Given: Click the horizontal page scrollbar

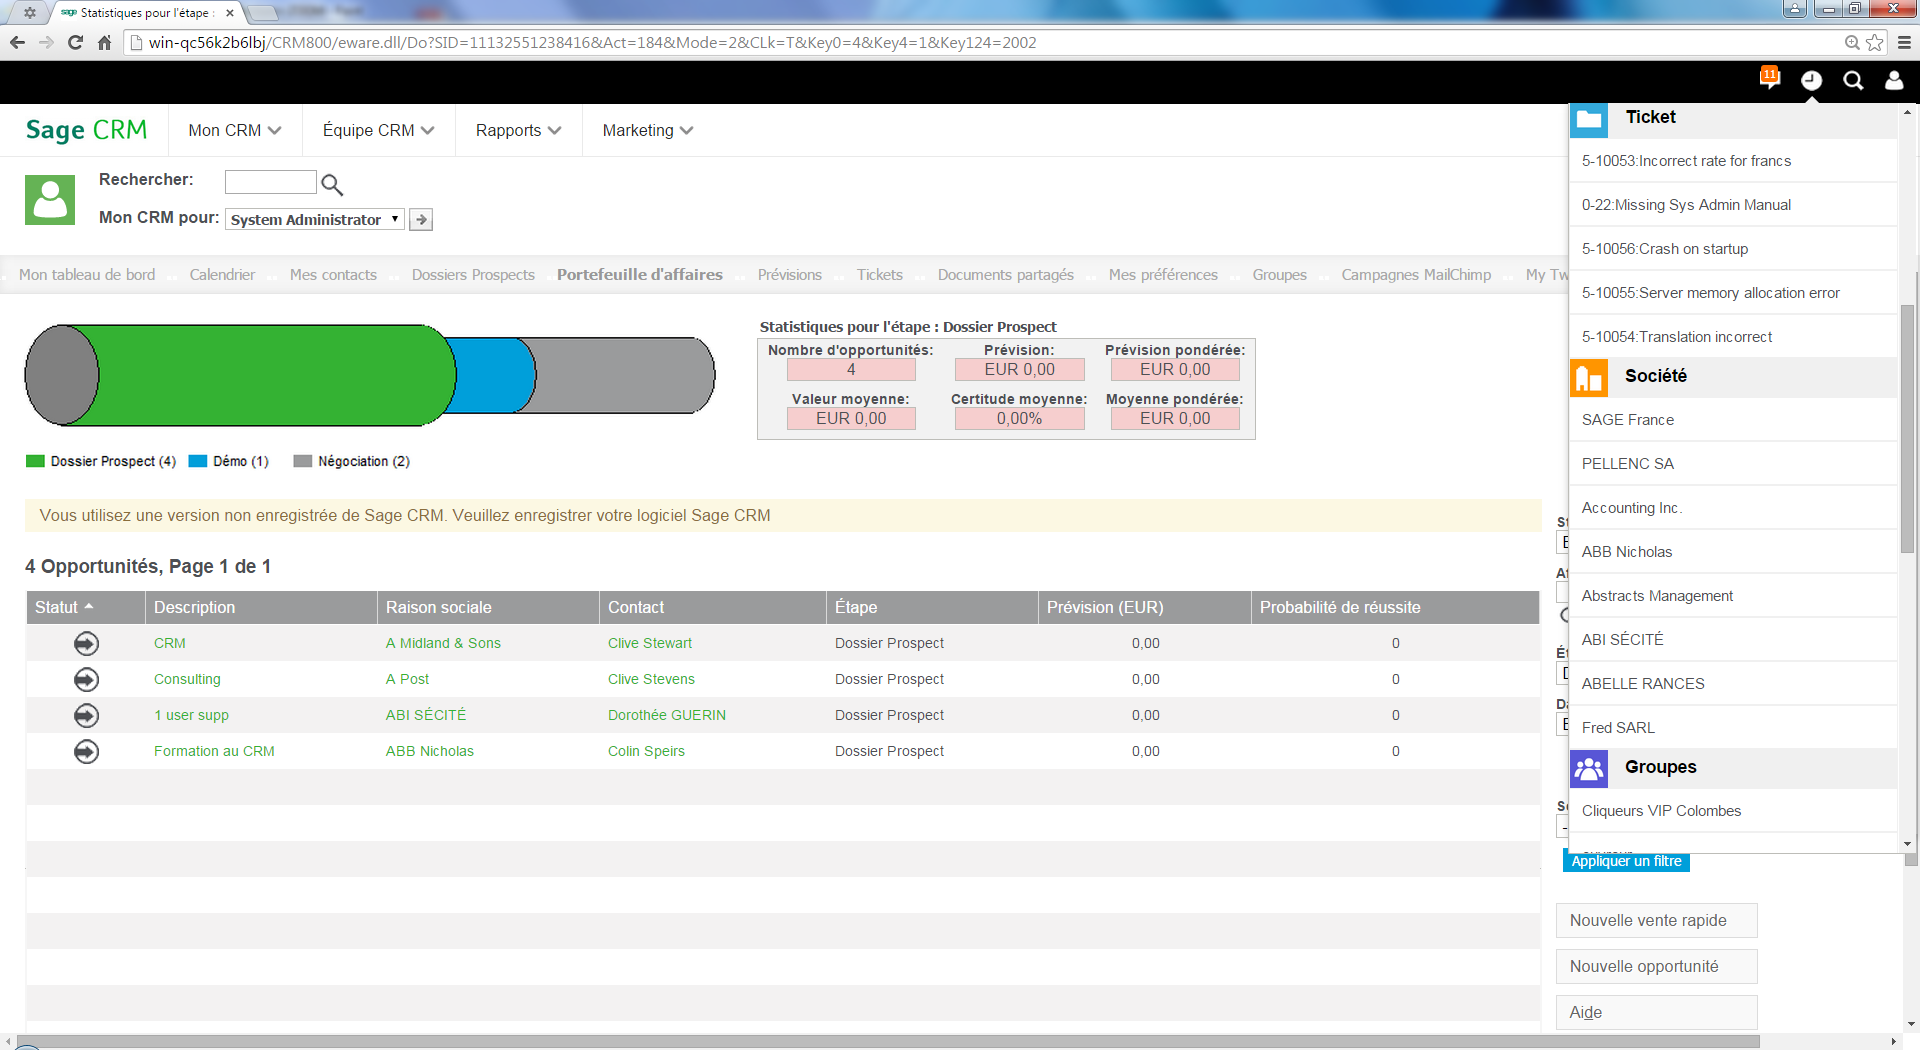Looking at the screenshot, I should [890, 1042].
